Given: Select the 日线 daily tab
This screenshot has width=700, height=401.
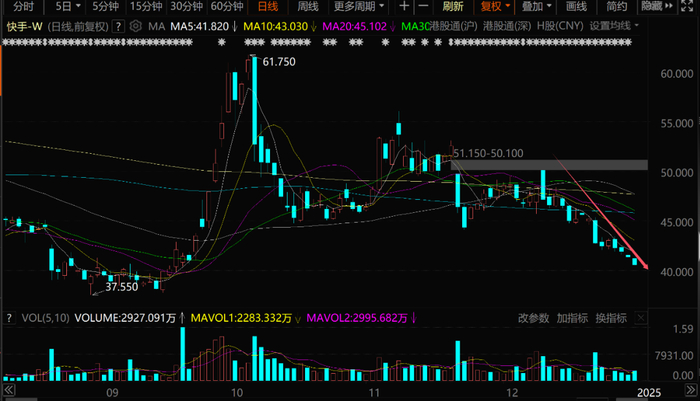Looking at the screenshot, I should 268,6.
